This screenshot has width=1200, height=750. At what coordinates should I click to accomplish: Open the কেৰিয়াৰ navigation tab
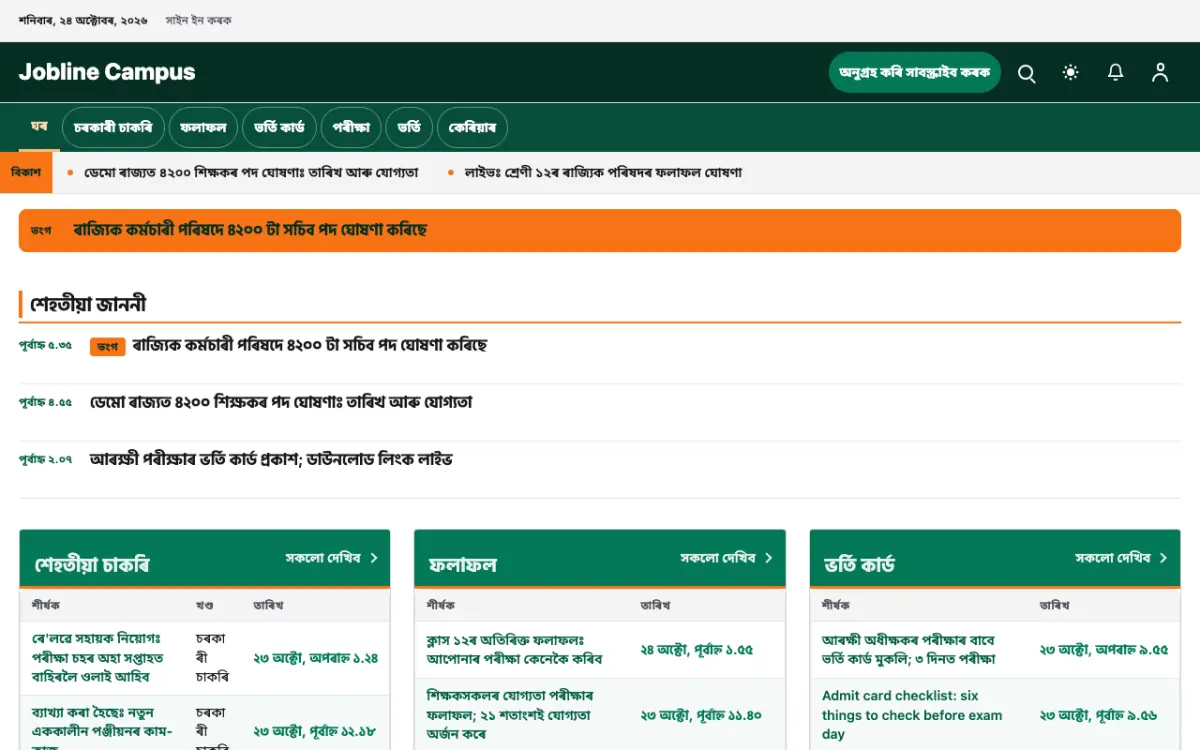coord(472,128)
